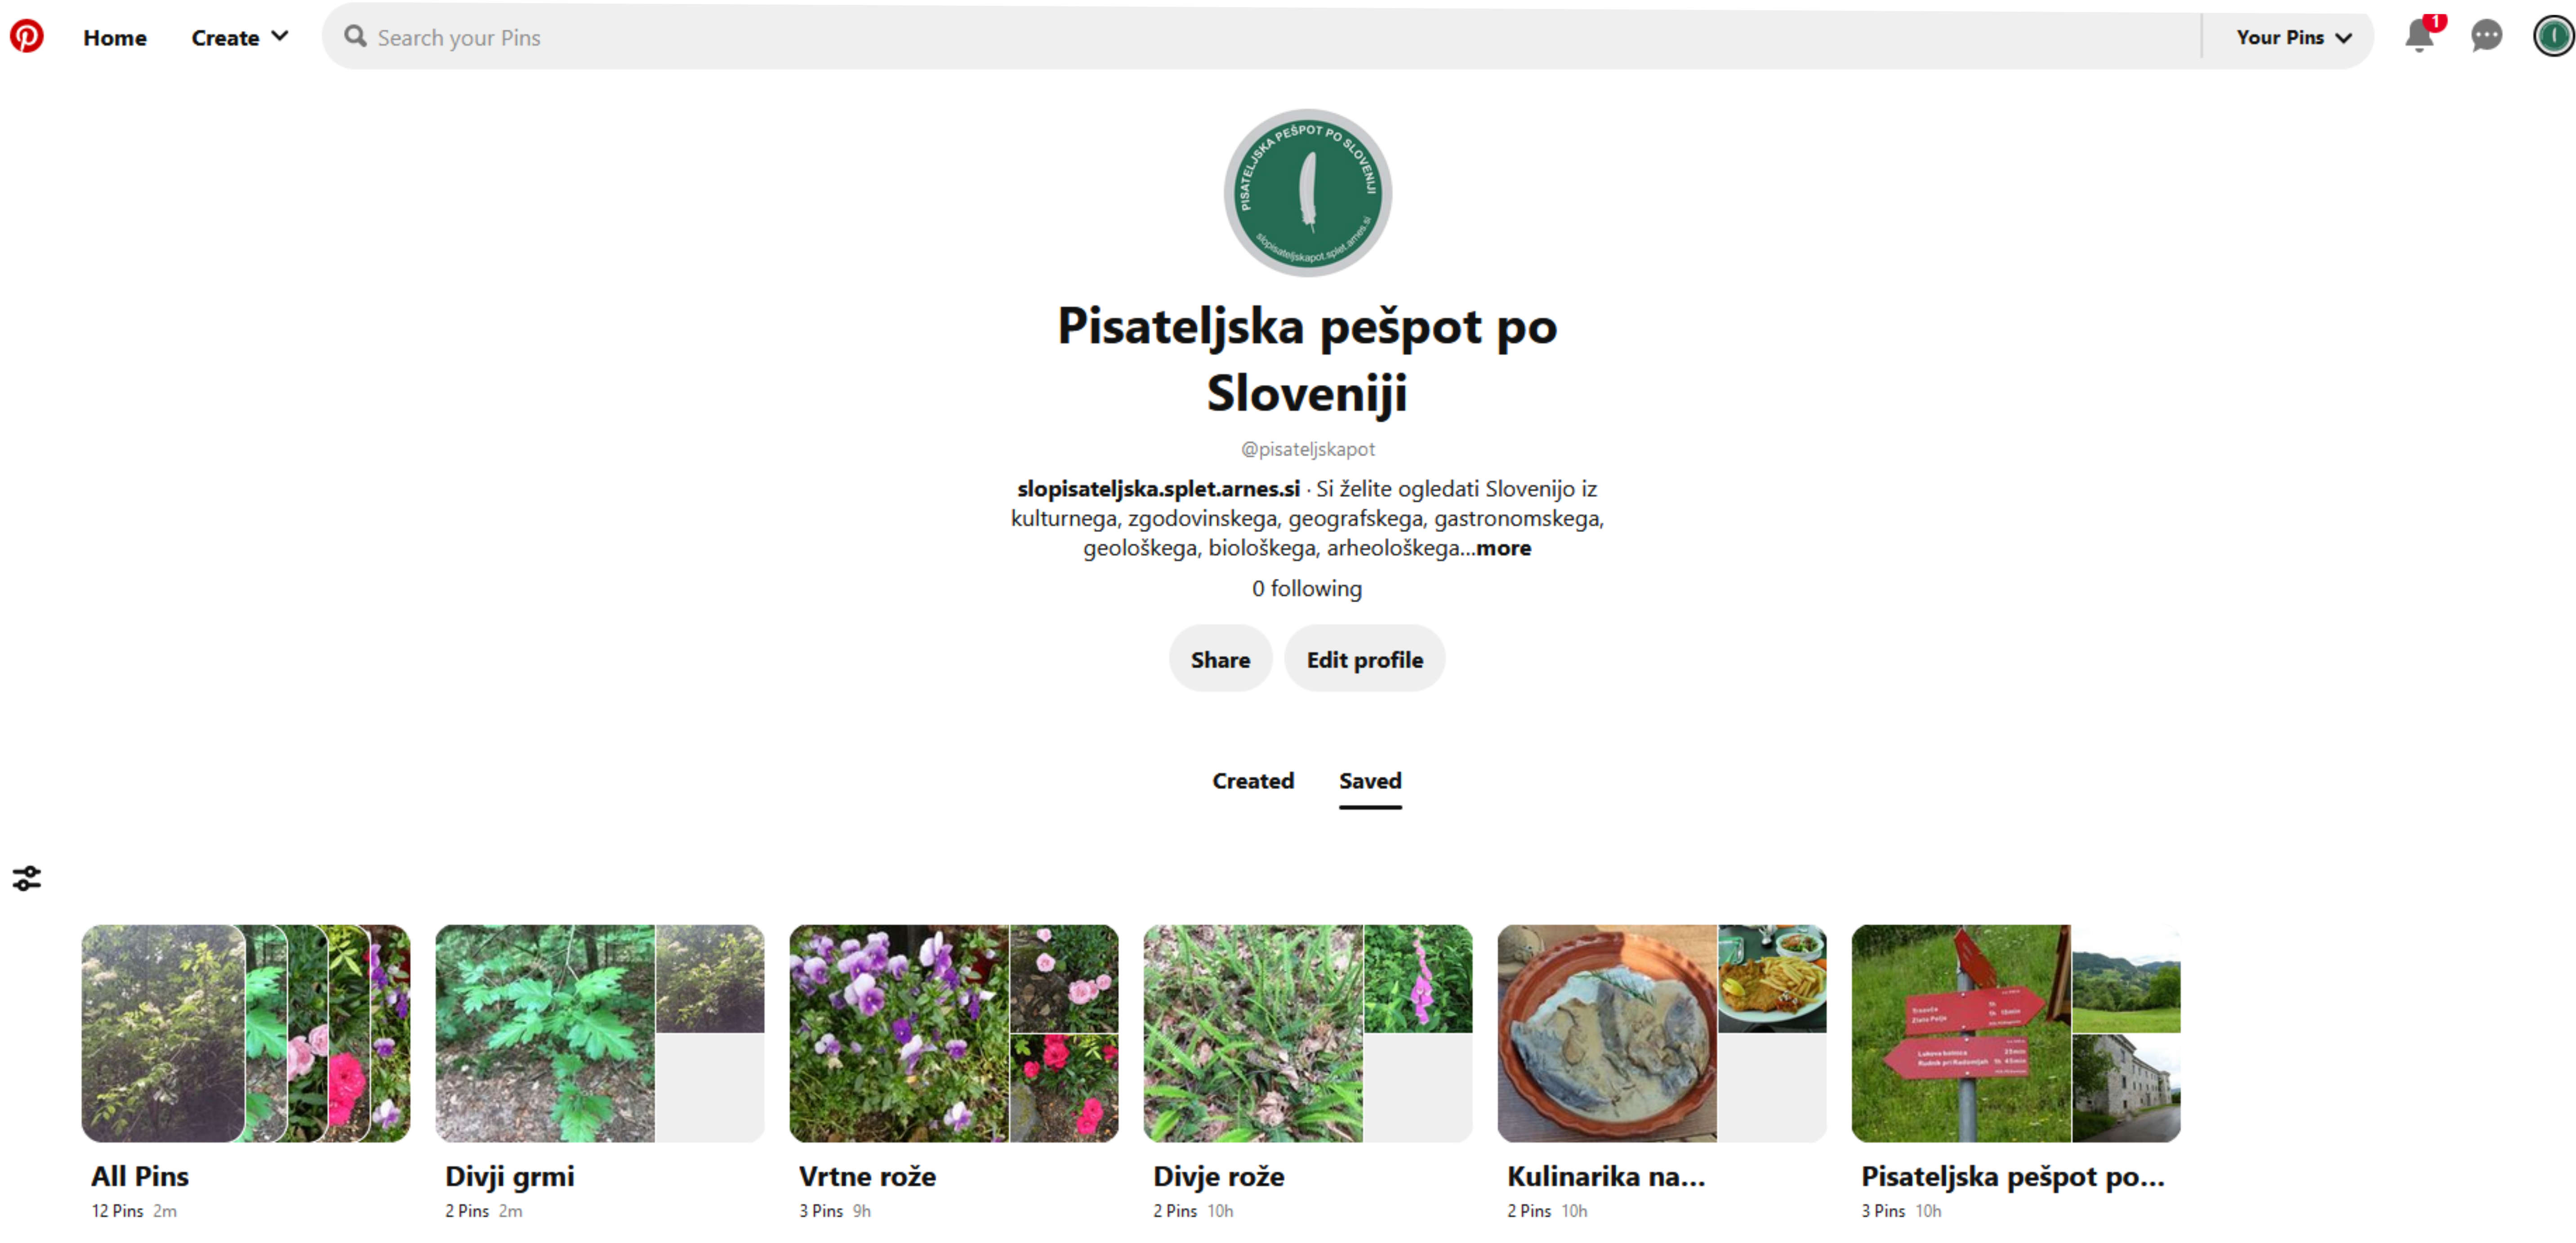Open the board filter settings icon
The image size is (2576, 1243).
pyautogui.click(x=27, y=878)
